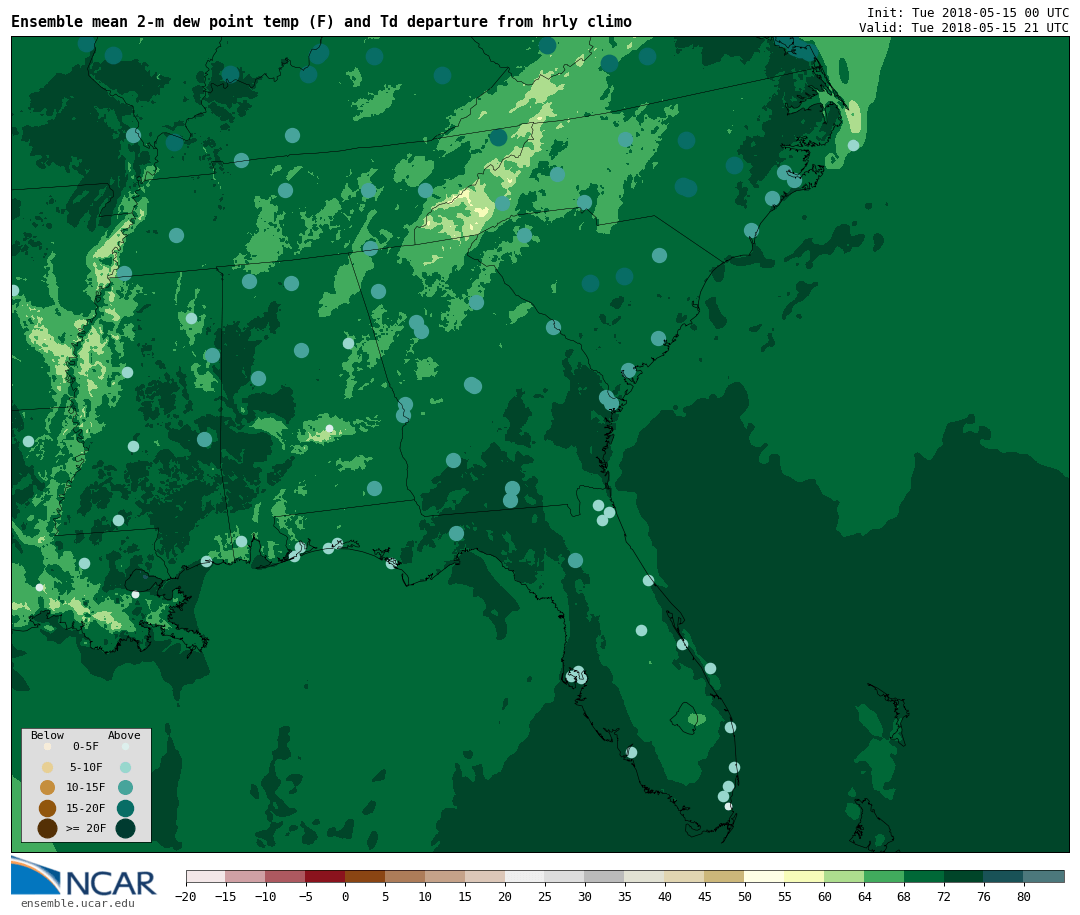Image resolution: width=1080 pixels, height=915 pixels.
Task: Click the map title text
Action: pyautogui.click(x=321, y=22)
